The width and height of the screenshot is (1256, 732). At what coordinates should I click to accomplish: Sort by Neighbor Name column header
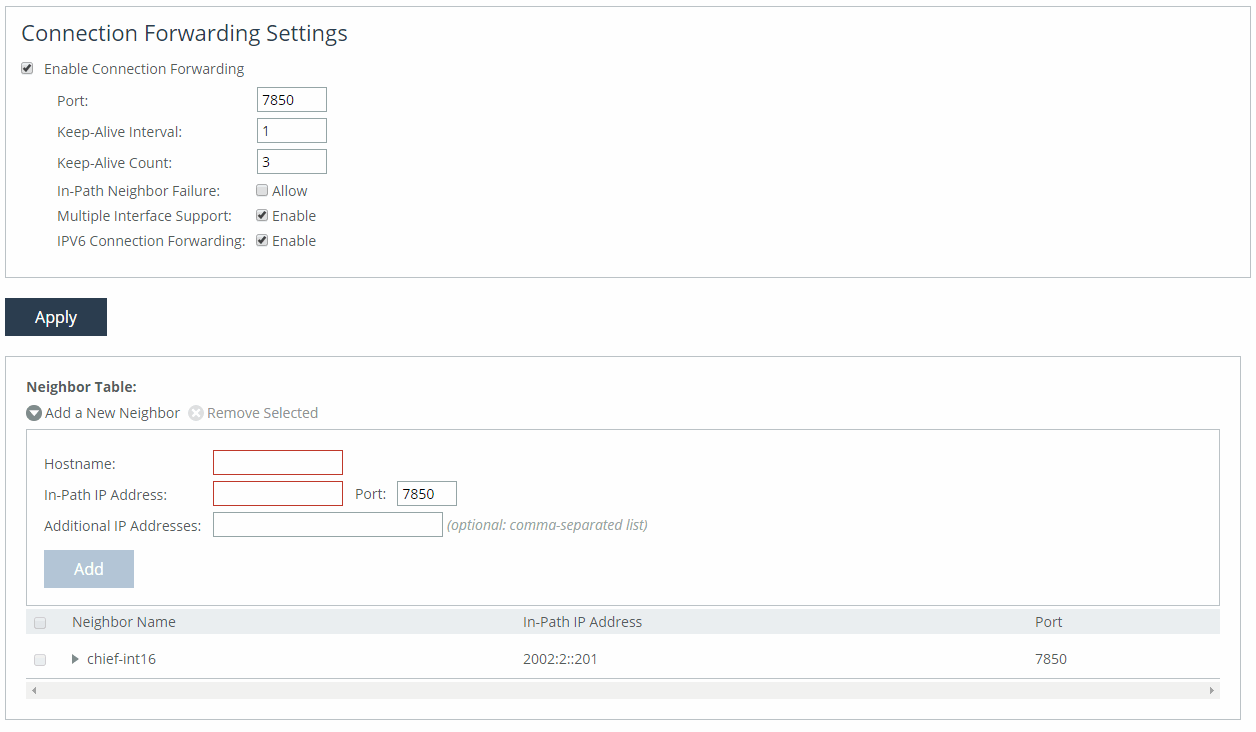coord(124,622)
